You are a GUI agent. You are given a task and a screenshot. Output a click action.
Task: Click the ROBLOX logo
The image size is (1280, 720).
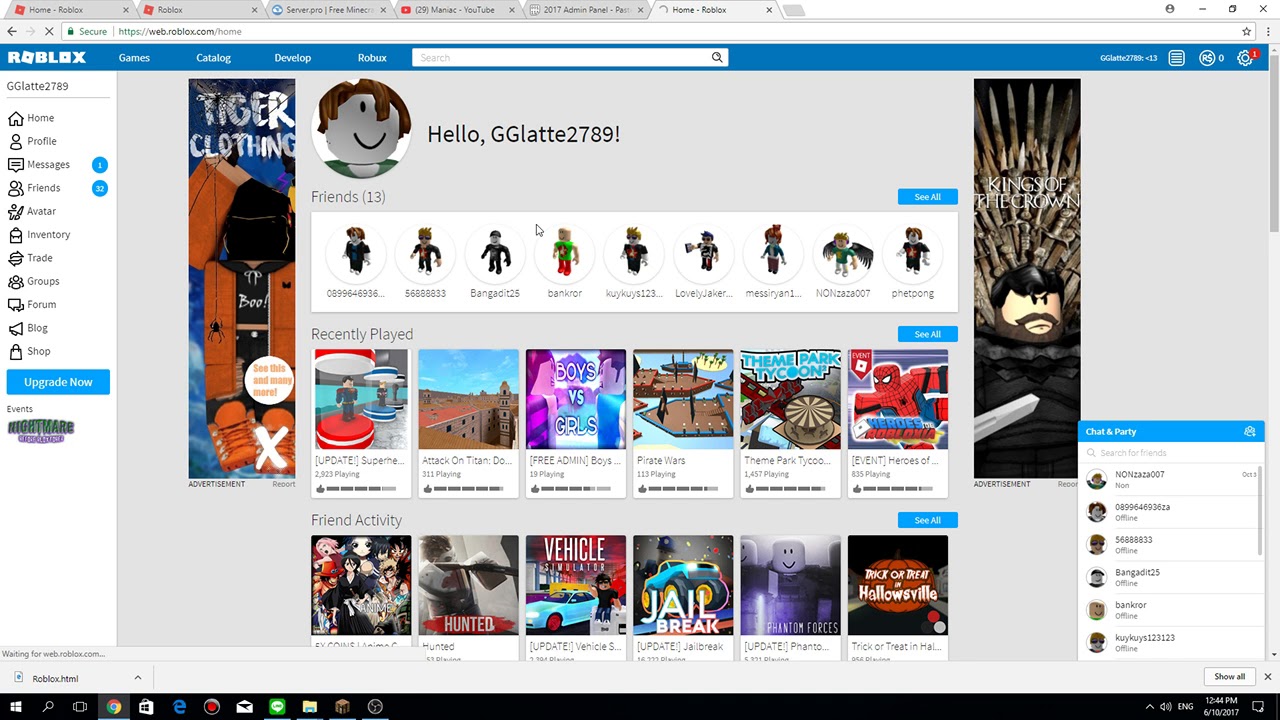pyautogui.click(x=47, y=58)
